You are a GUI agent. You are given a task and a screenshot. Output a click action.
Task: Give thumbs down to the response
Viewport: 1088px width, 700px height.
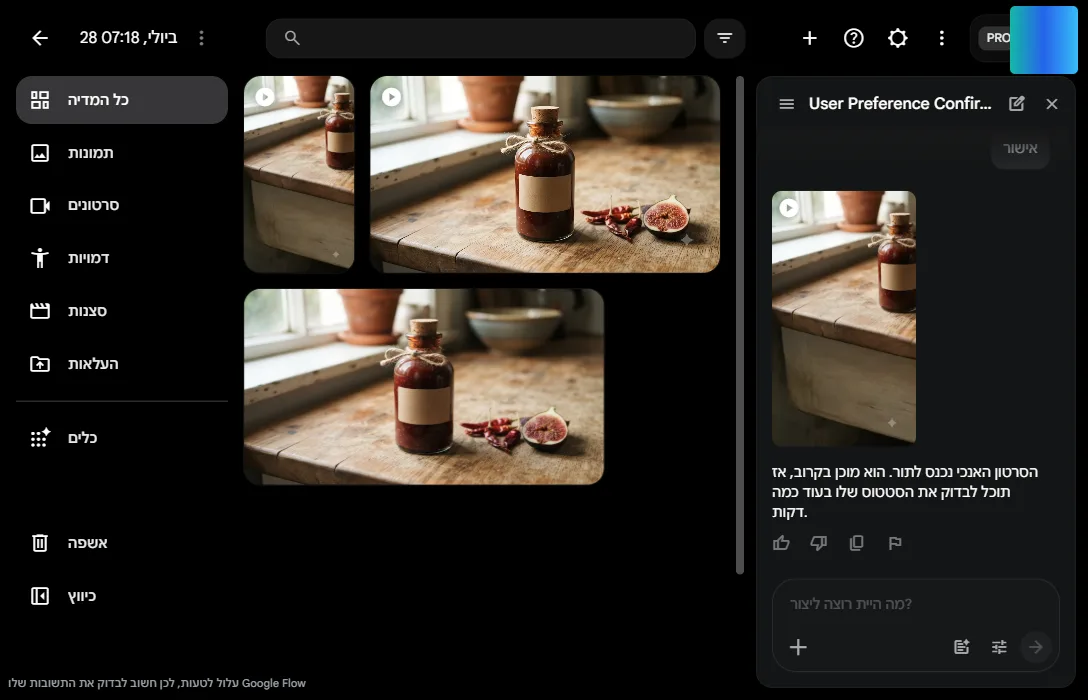coord(819,543)
